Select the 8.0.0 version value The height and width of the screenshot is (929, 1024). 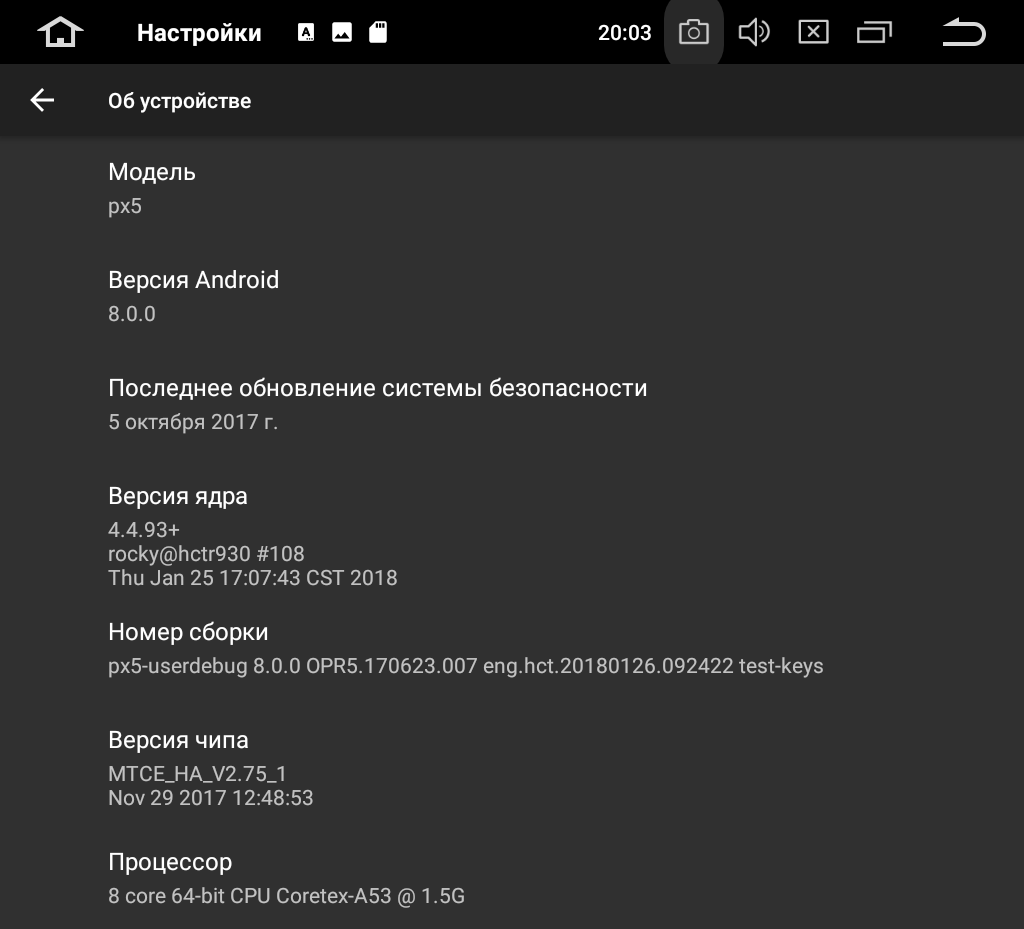pos(132,314)
